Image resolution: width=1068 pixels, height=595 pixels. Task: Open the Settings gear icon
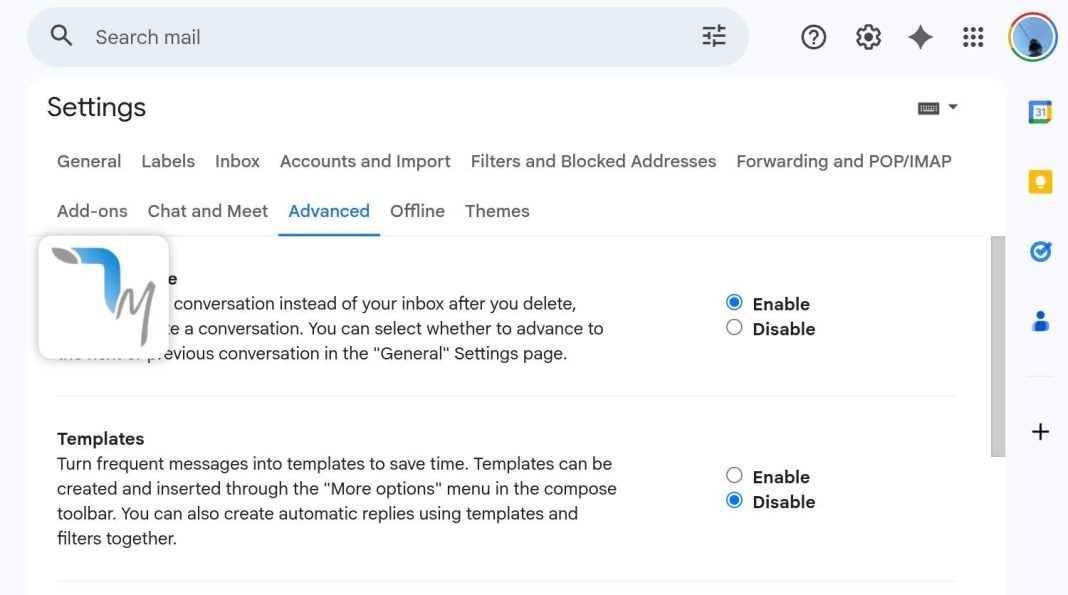[x=868, y=37]
